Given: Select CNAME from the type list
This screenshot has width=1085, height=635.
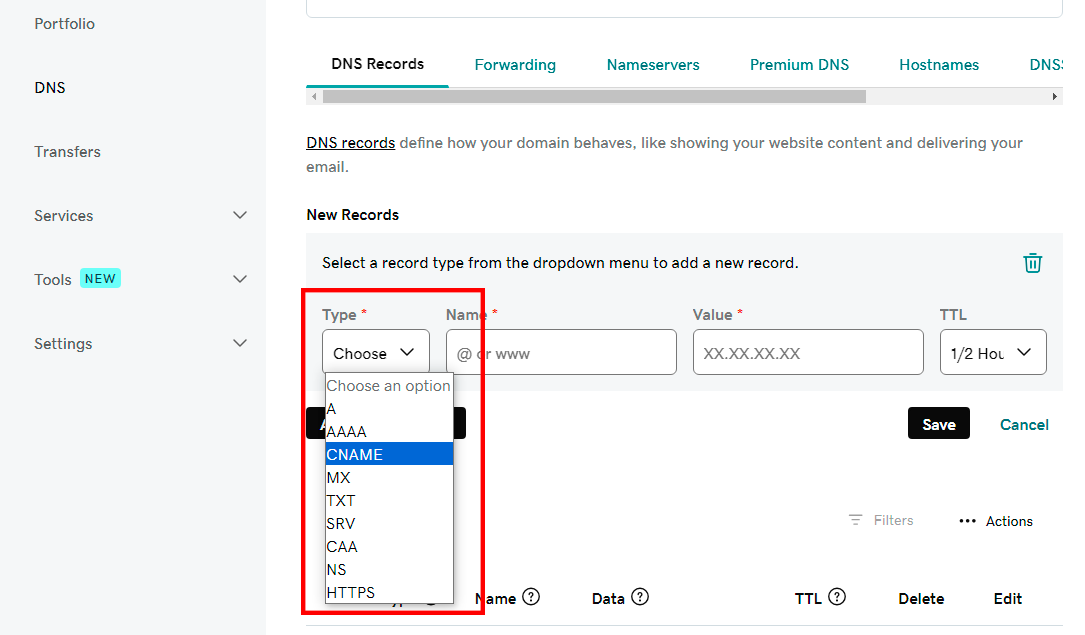Looking at the screenshot, I should point(389,455).
